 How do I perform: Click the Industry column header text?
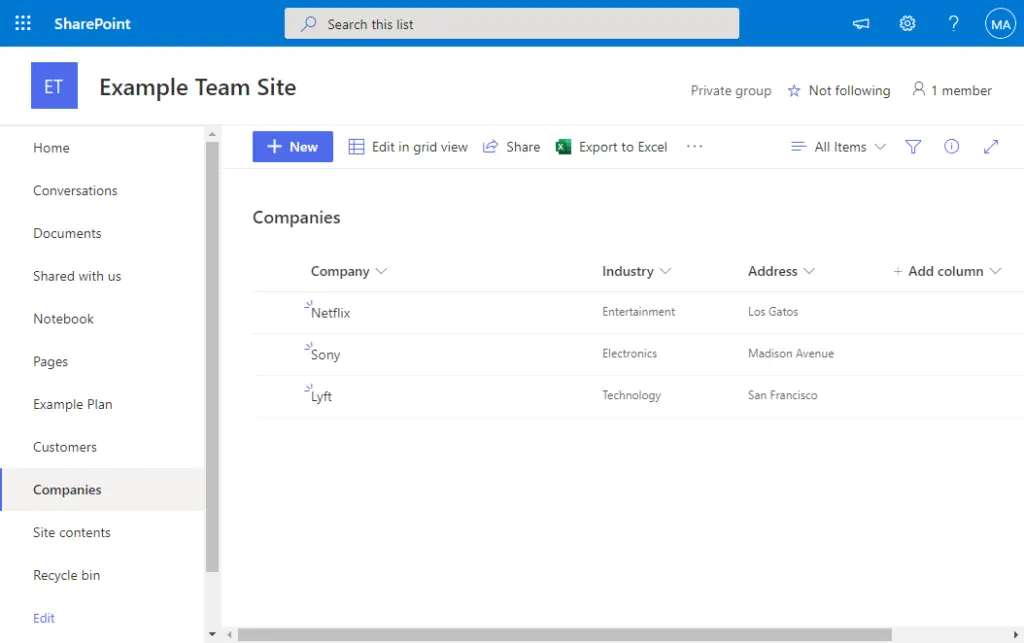point(628,272)
